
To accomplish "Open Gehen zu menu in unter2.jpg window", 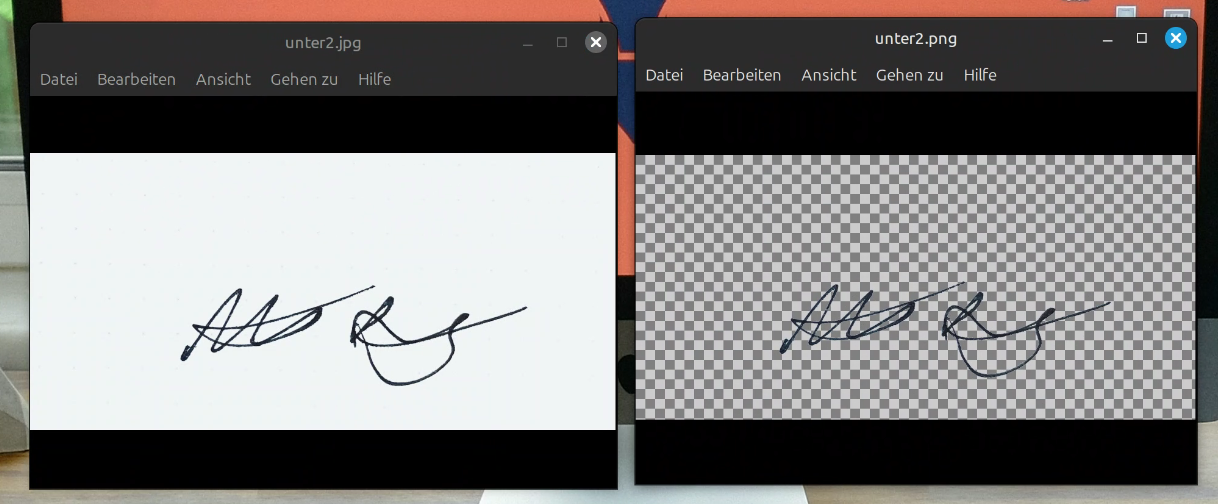I will point(304,80).
